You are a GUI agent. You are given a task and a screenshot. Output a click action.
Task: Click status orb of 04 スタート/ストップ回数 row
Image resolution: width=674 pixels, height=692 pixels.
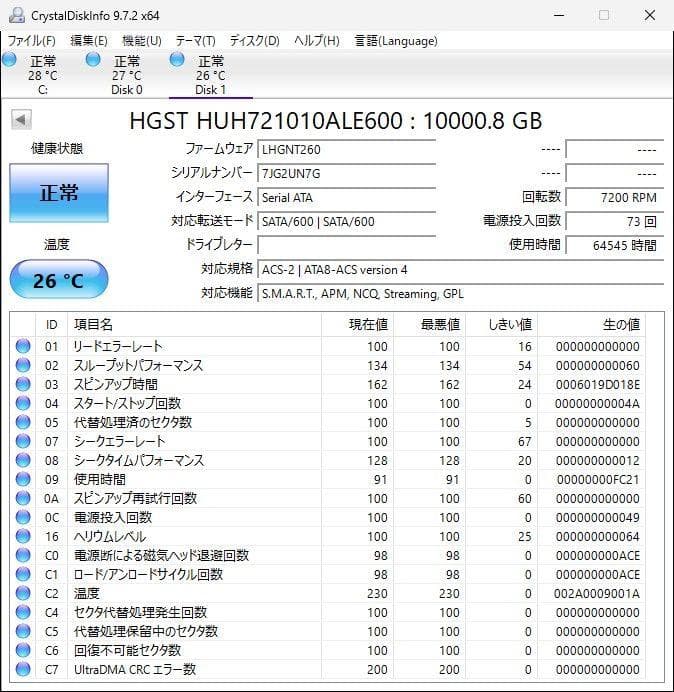pyautogui.click(x=23, y=403)
